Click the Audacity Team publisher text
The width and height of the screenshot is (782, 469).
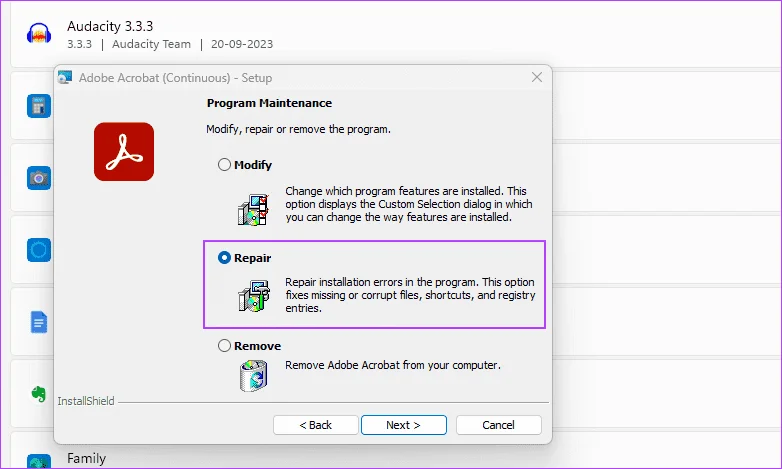pos(151,44)
